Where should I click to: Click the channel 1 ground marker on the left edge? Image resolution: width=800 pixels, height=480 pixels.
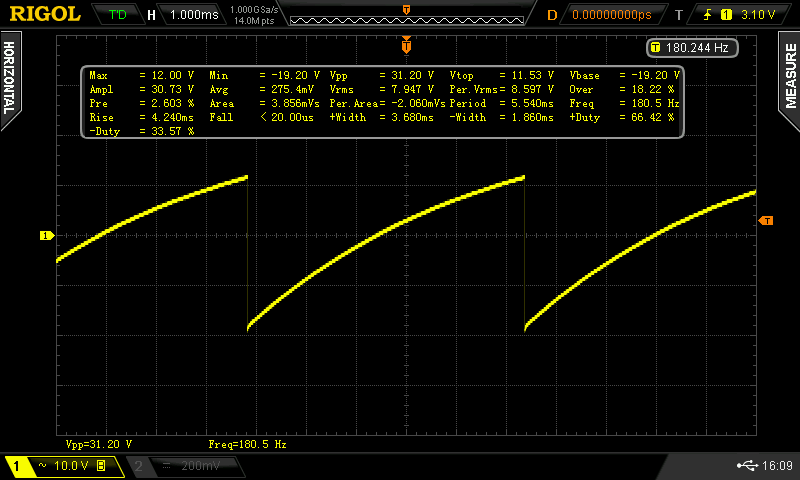coord(45,236)
